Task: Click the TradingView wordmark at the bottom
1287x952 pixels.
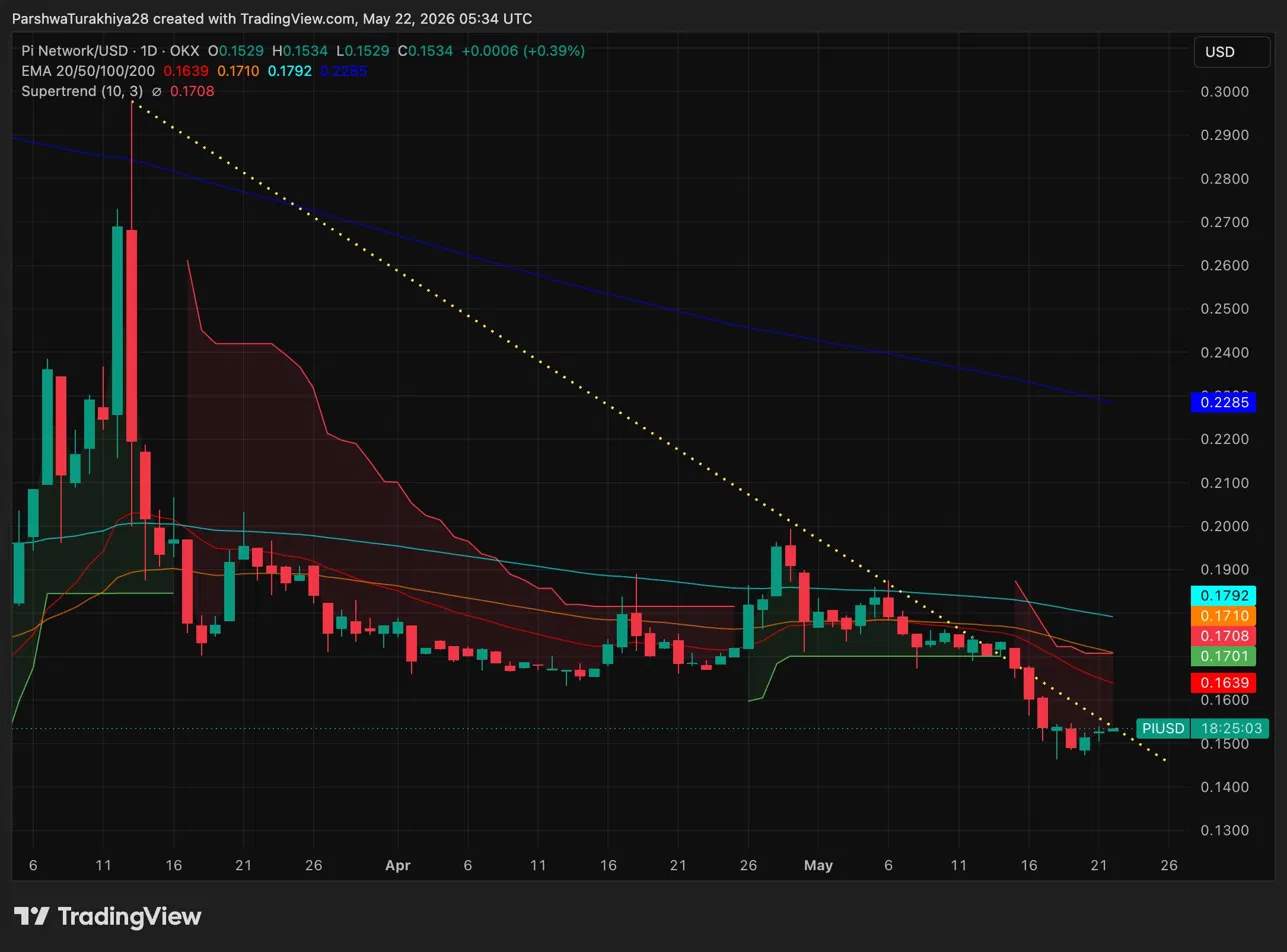Action: tap(130, 916)
